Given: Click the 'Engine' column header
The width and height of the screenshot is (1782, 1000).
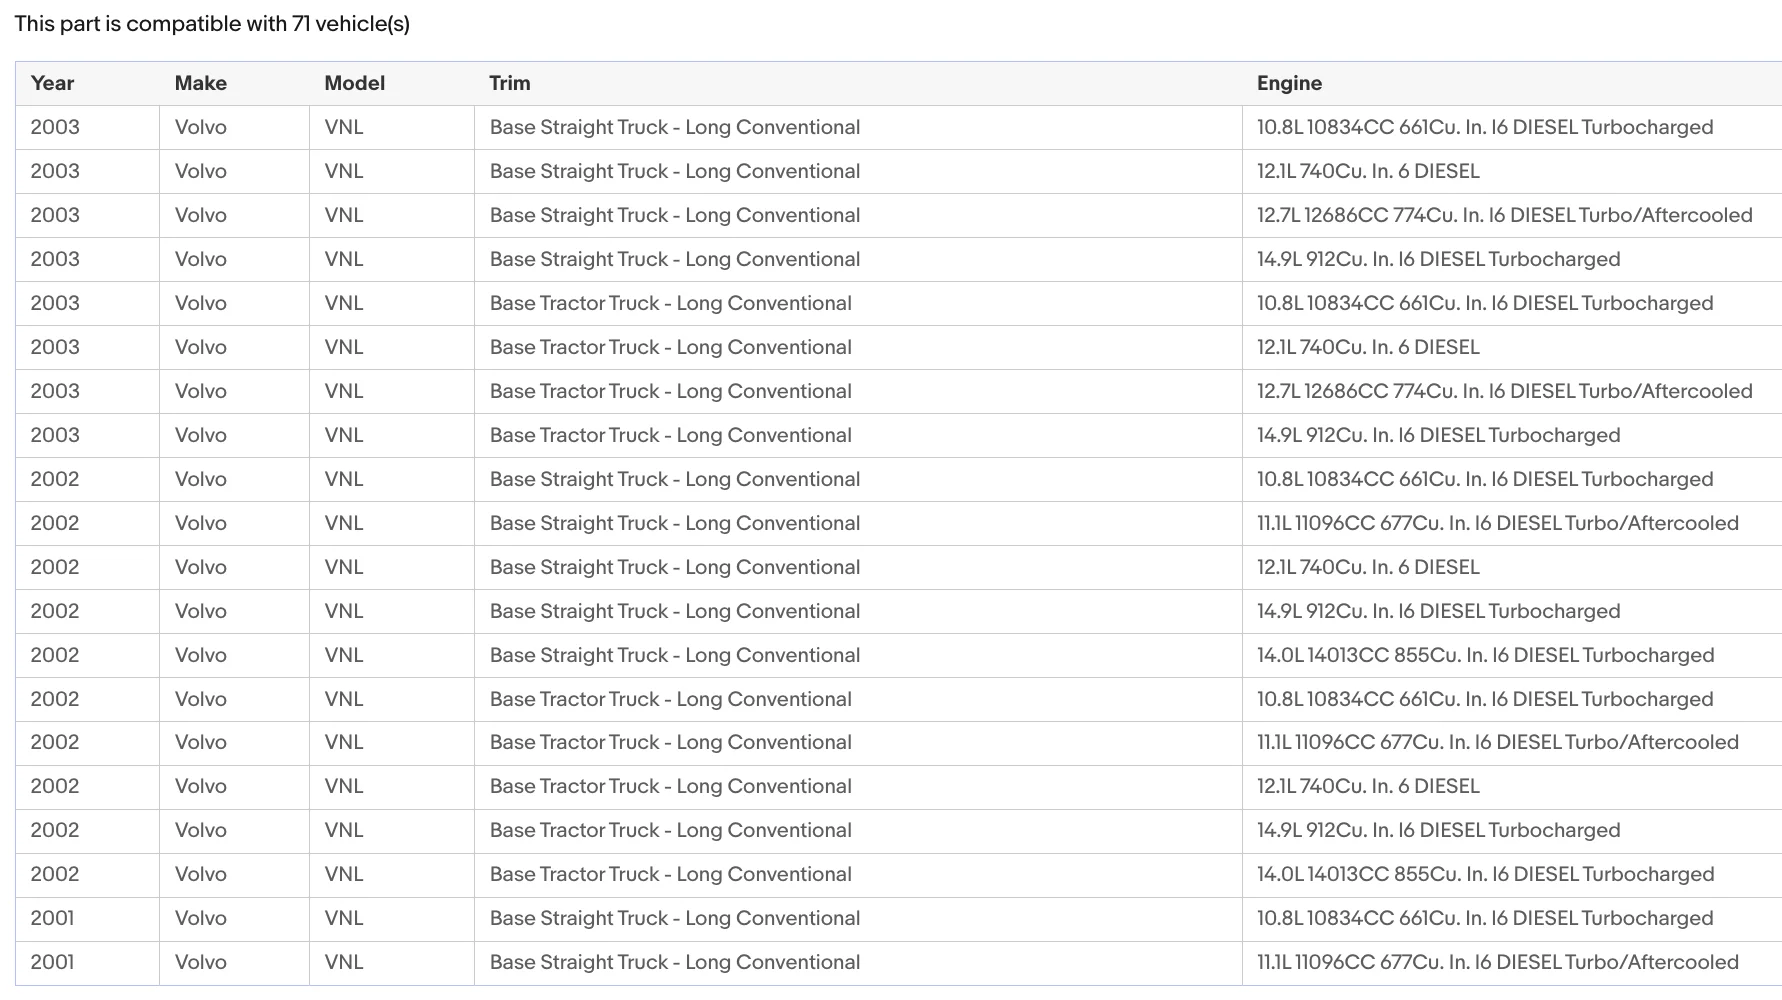Looking at the screenshot, I should pos(1512,83).
